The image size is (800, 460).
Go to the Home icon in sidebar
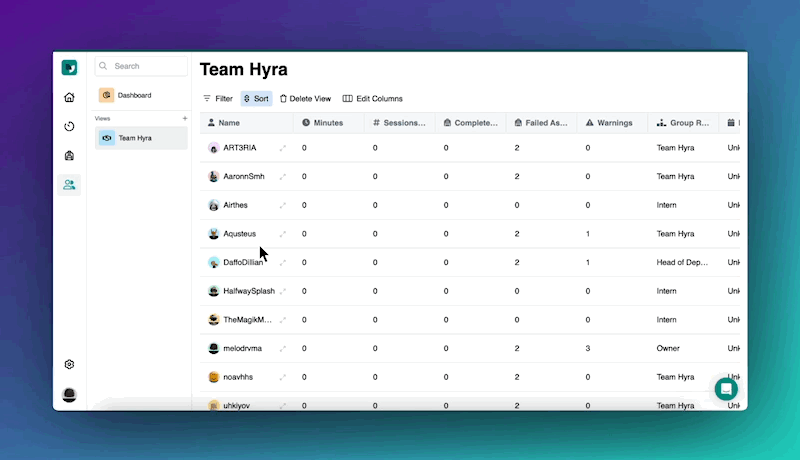pyautogui.click(x=69, y=97)
